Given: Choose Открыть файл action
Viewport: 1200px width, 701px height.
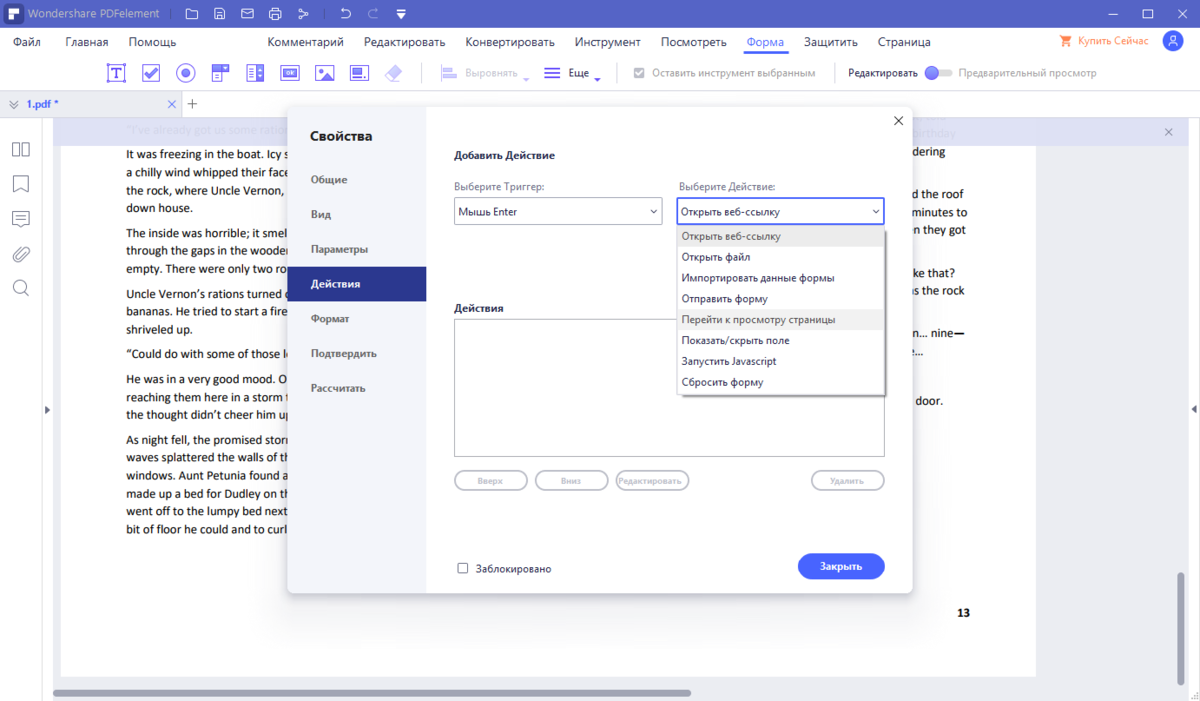Looking at the screenshot, I should click(x=780, y=257).
